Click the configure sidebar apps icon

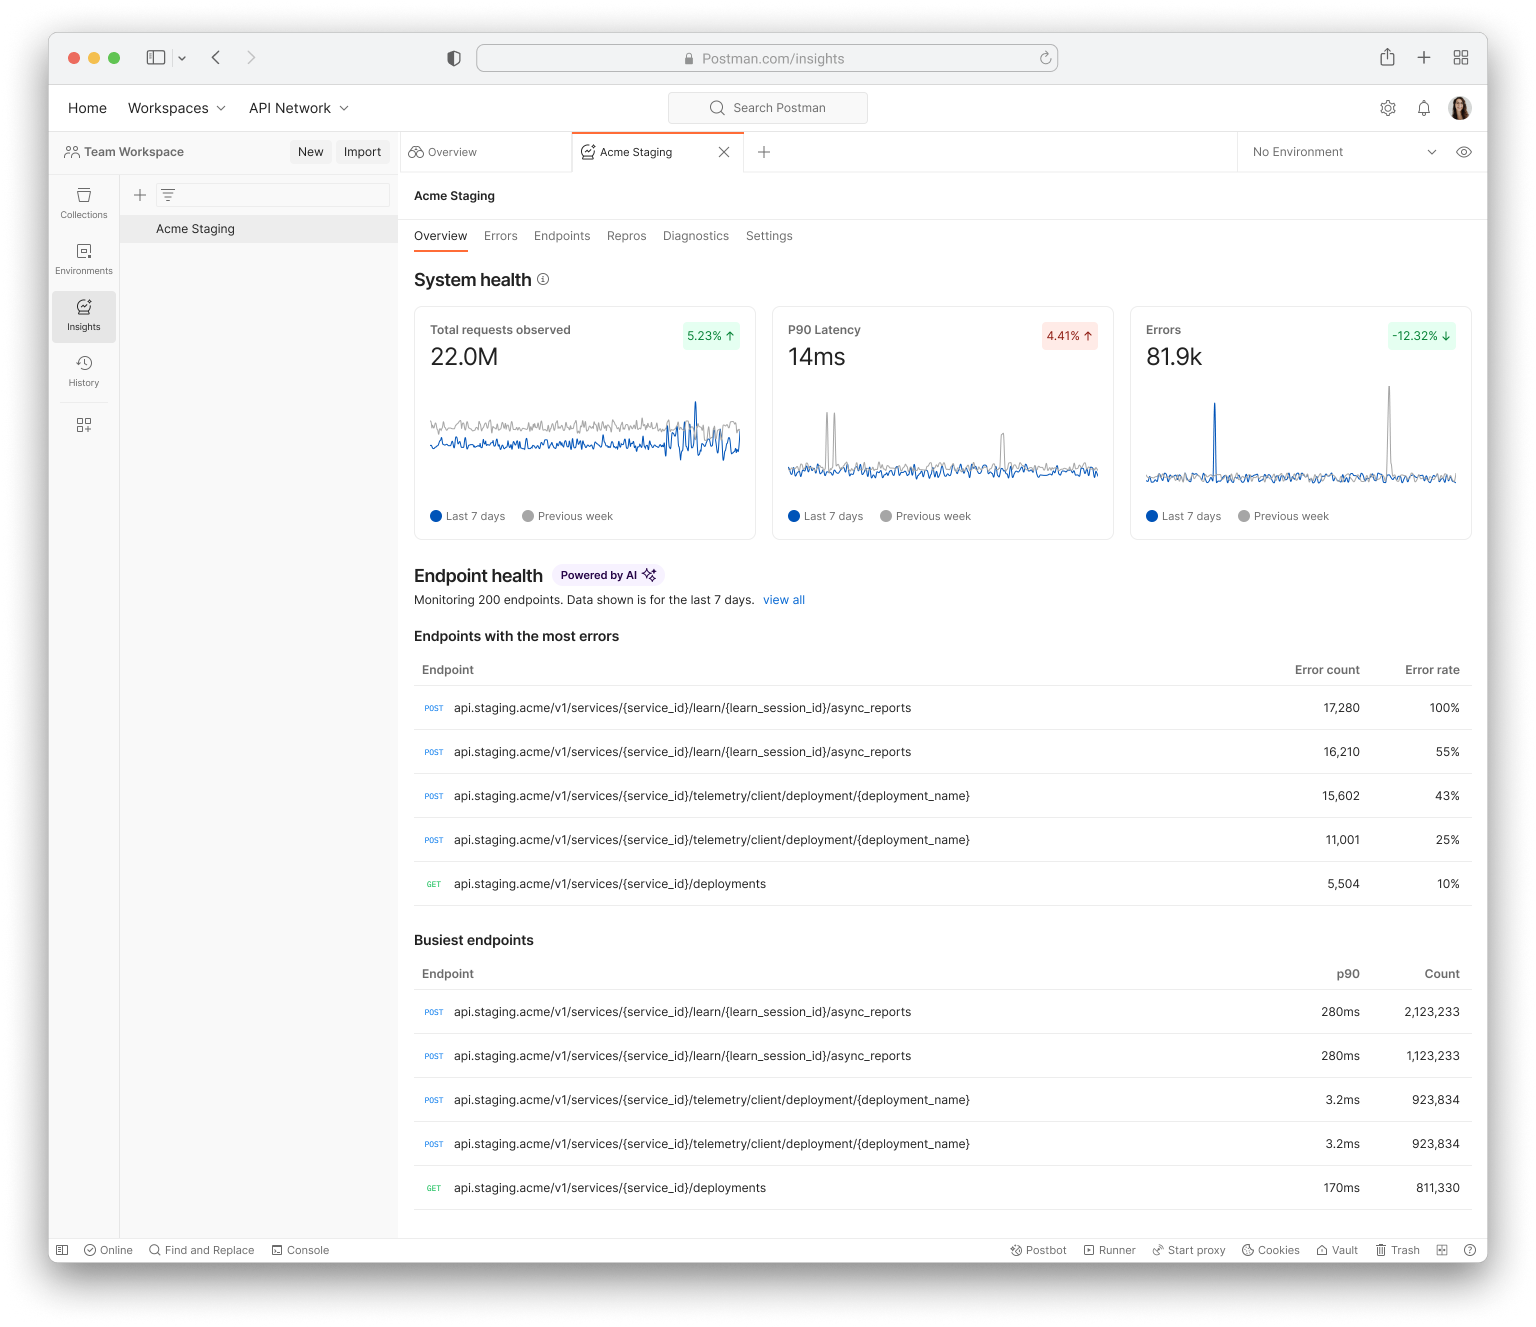coord(84,425)
